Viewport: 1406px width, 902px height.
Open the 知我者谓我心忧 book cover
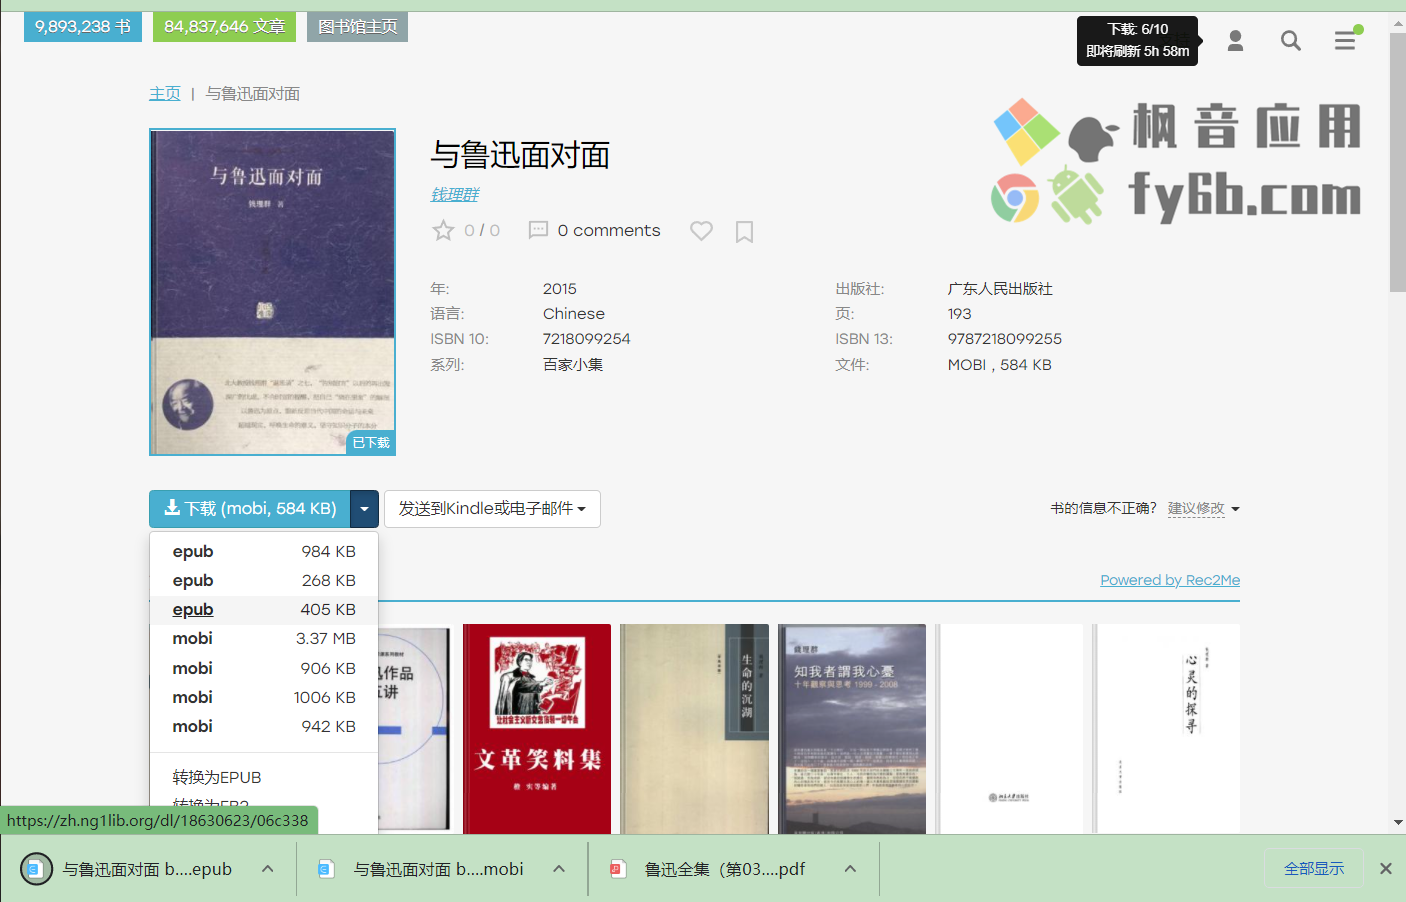click(x=852, y=728)
